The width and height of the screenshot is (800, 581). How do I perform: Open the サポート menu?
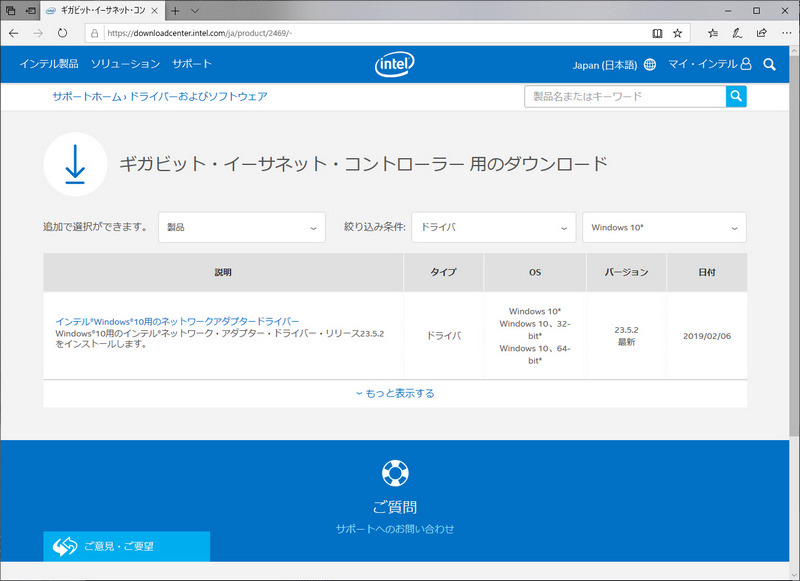pos(191,63)
